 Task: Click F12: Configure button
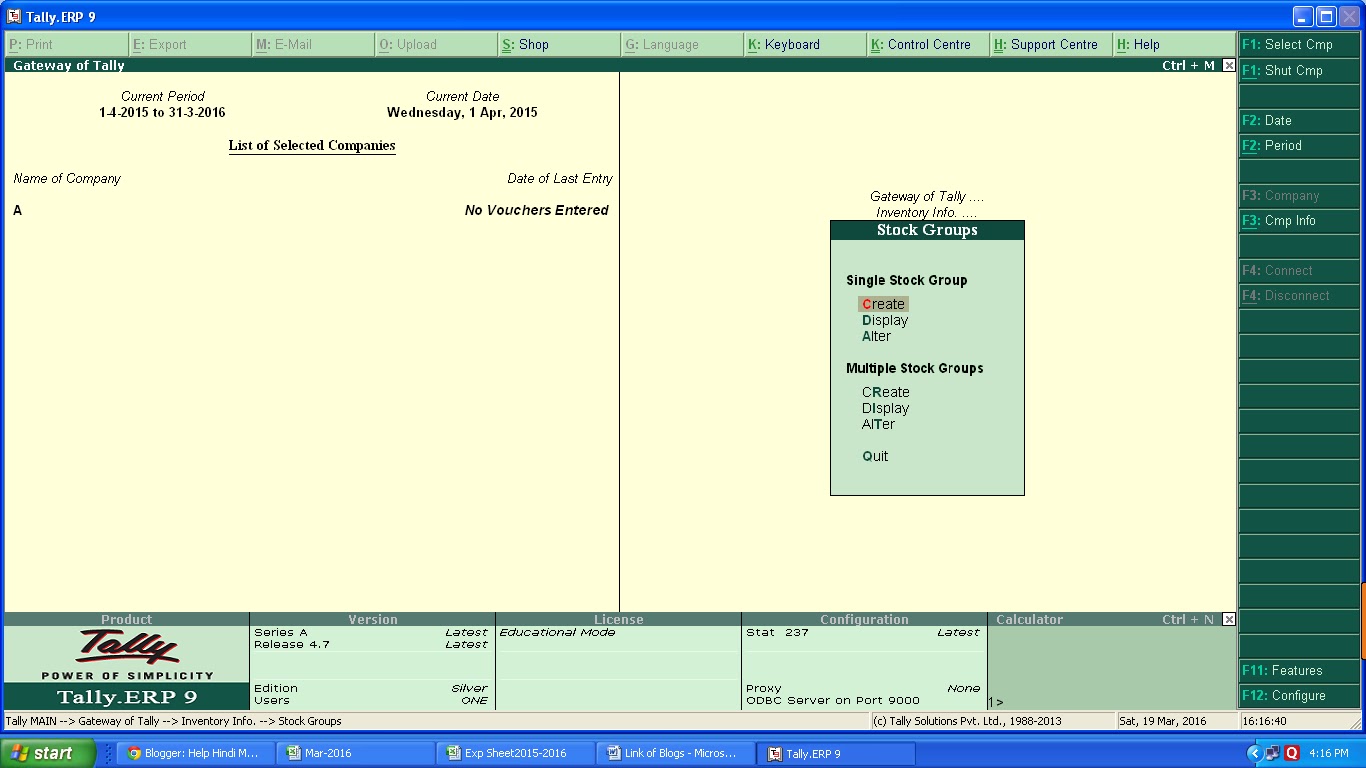click(x=1299, y=696)
